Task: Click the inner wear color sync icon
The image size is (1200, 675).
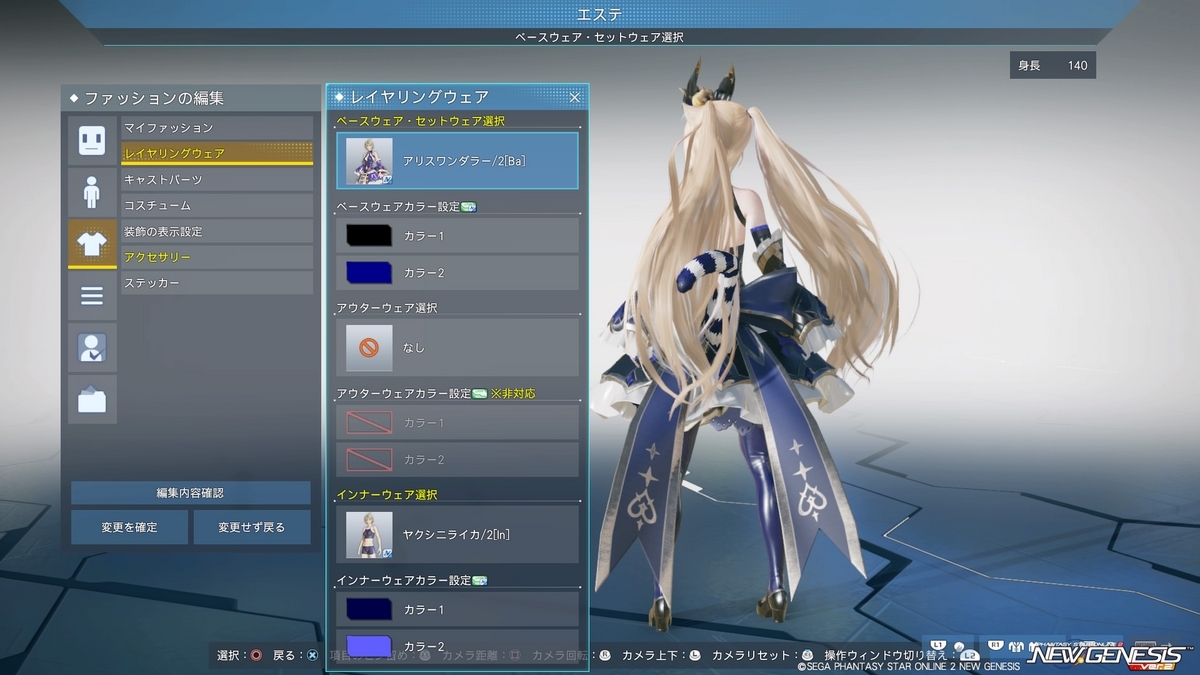Action: point(480,581)
